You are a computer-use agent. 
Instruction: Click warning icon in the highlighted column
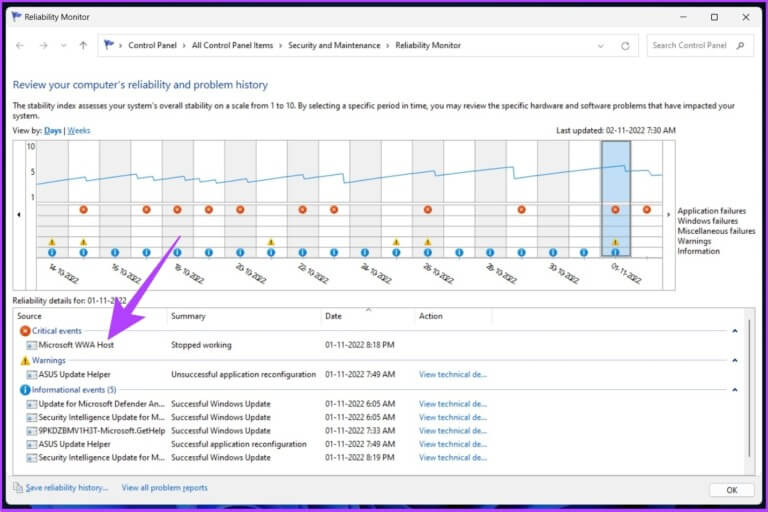pos(615,242)
